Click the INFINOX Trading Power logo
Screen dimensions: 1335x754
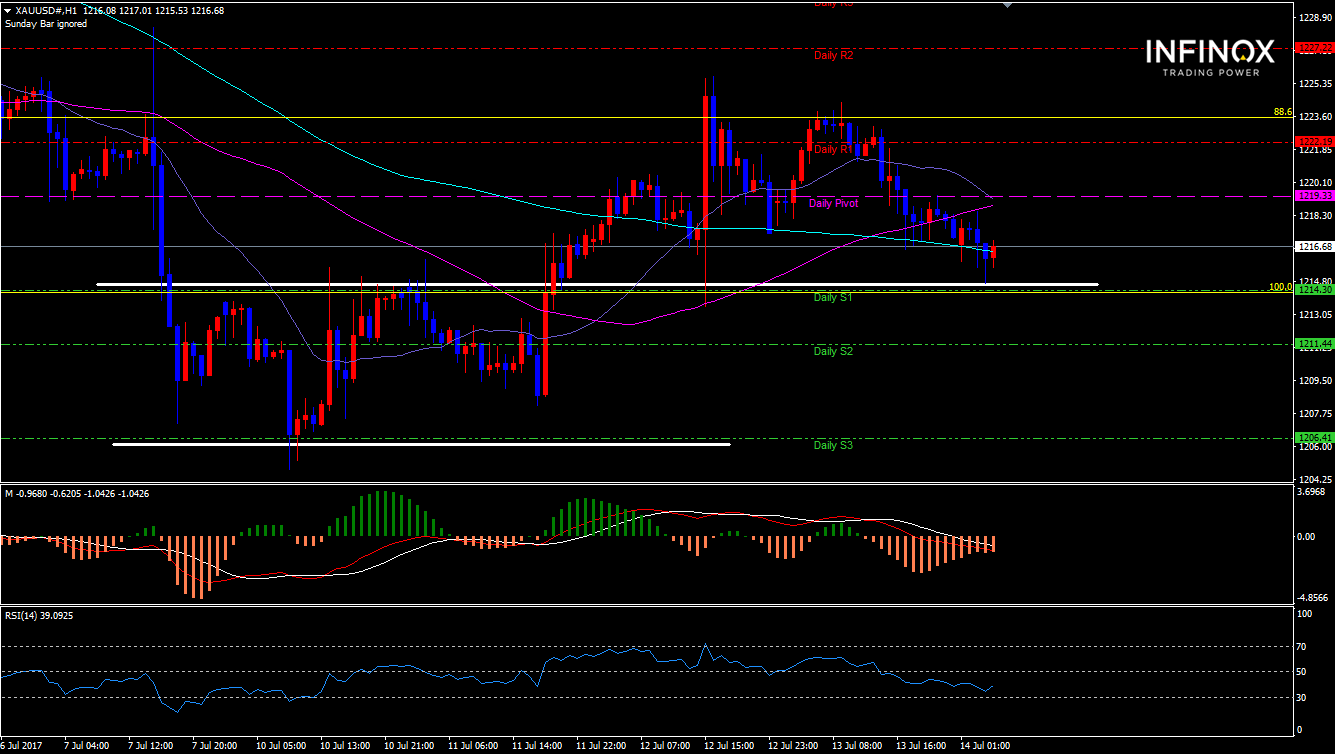1210,58
